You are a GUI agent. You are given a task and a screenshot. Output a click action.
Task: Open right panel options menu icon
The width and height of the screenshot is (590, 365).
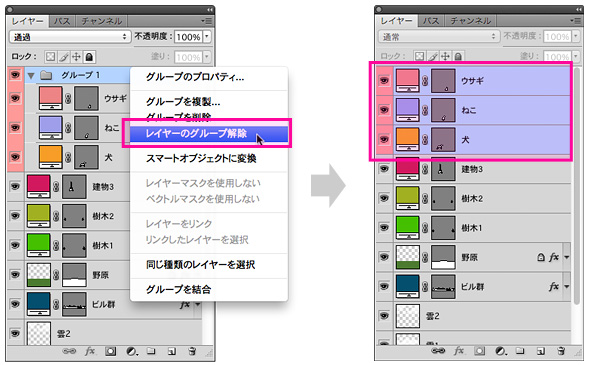pyautogui.click(x=575, y=20)
